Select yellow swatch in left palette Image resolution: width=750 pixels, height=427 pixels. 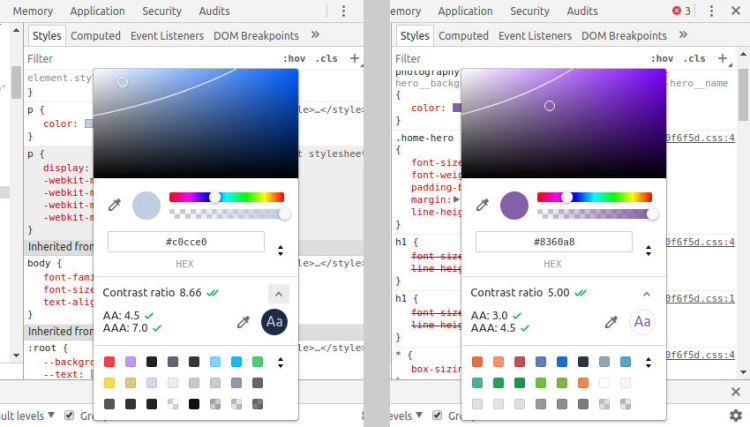coord(110,383)
